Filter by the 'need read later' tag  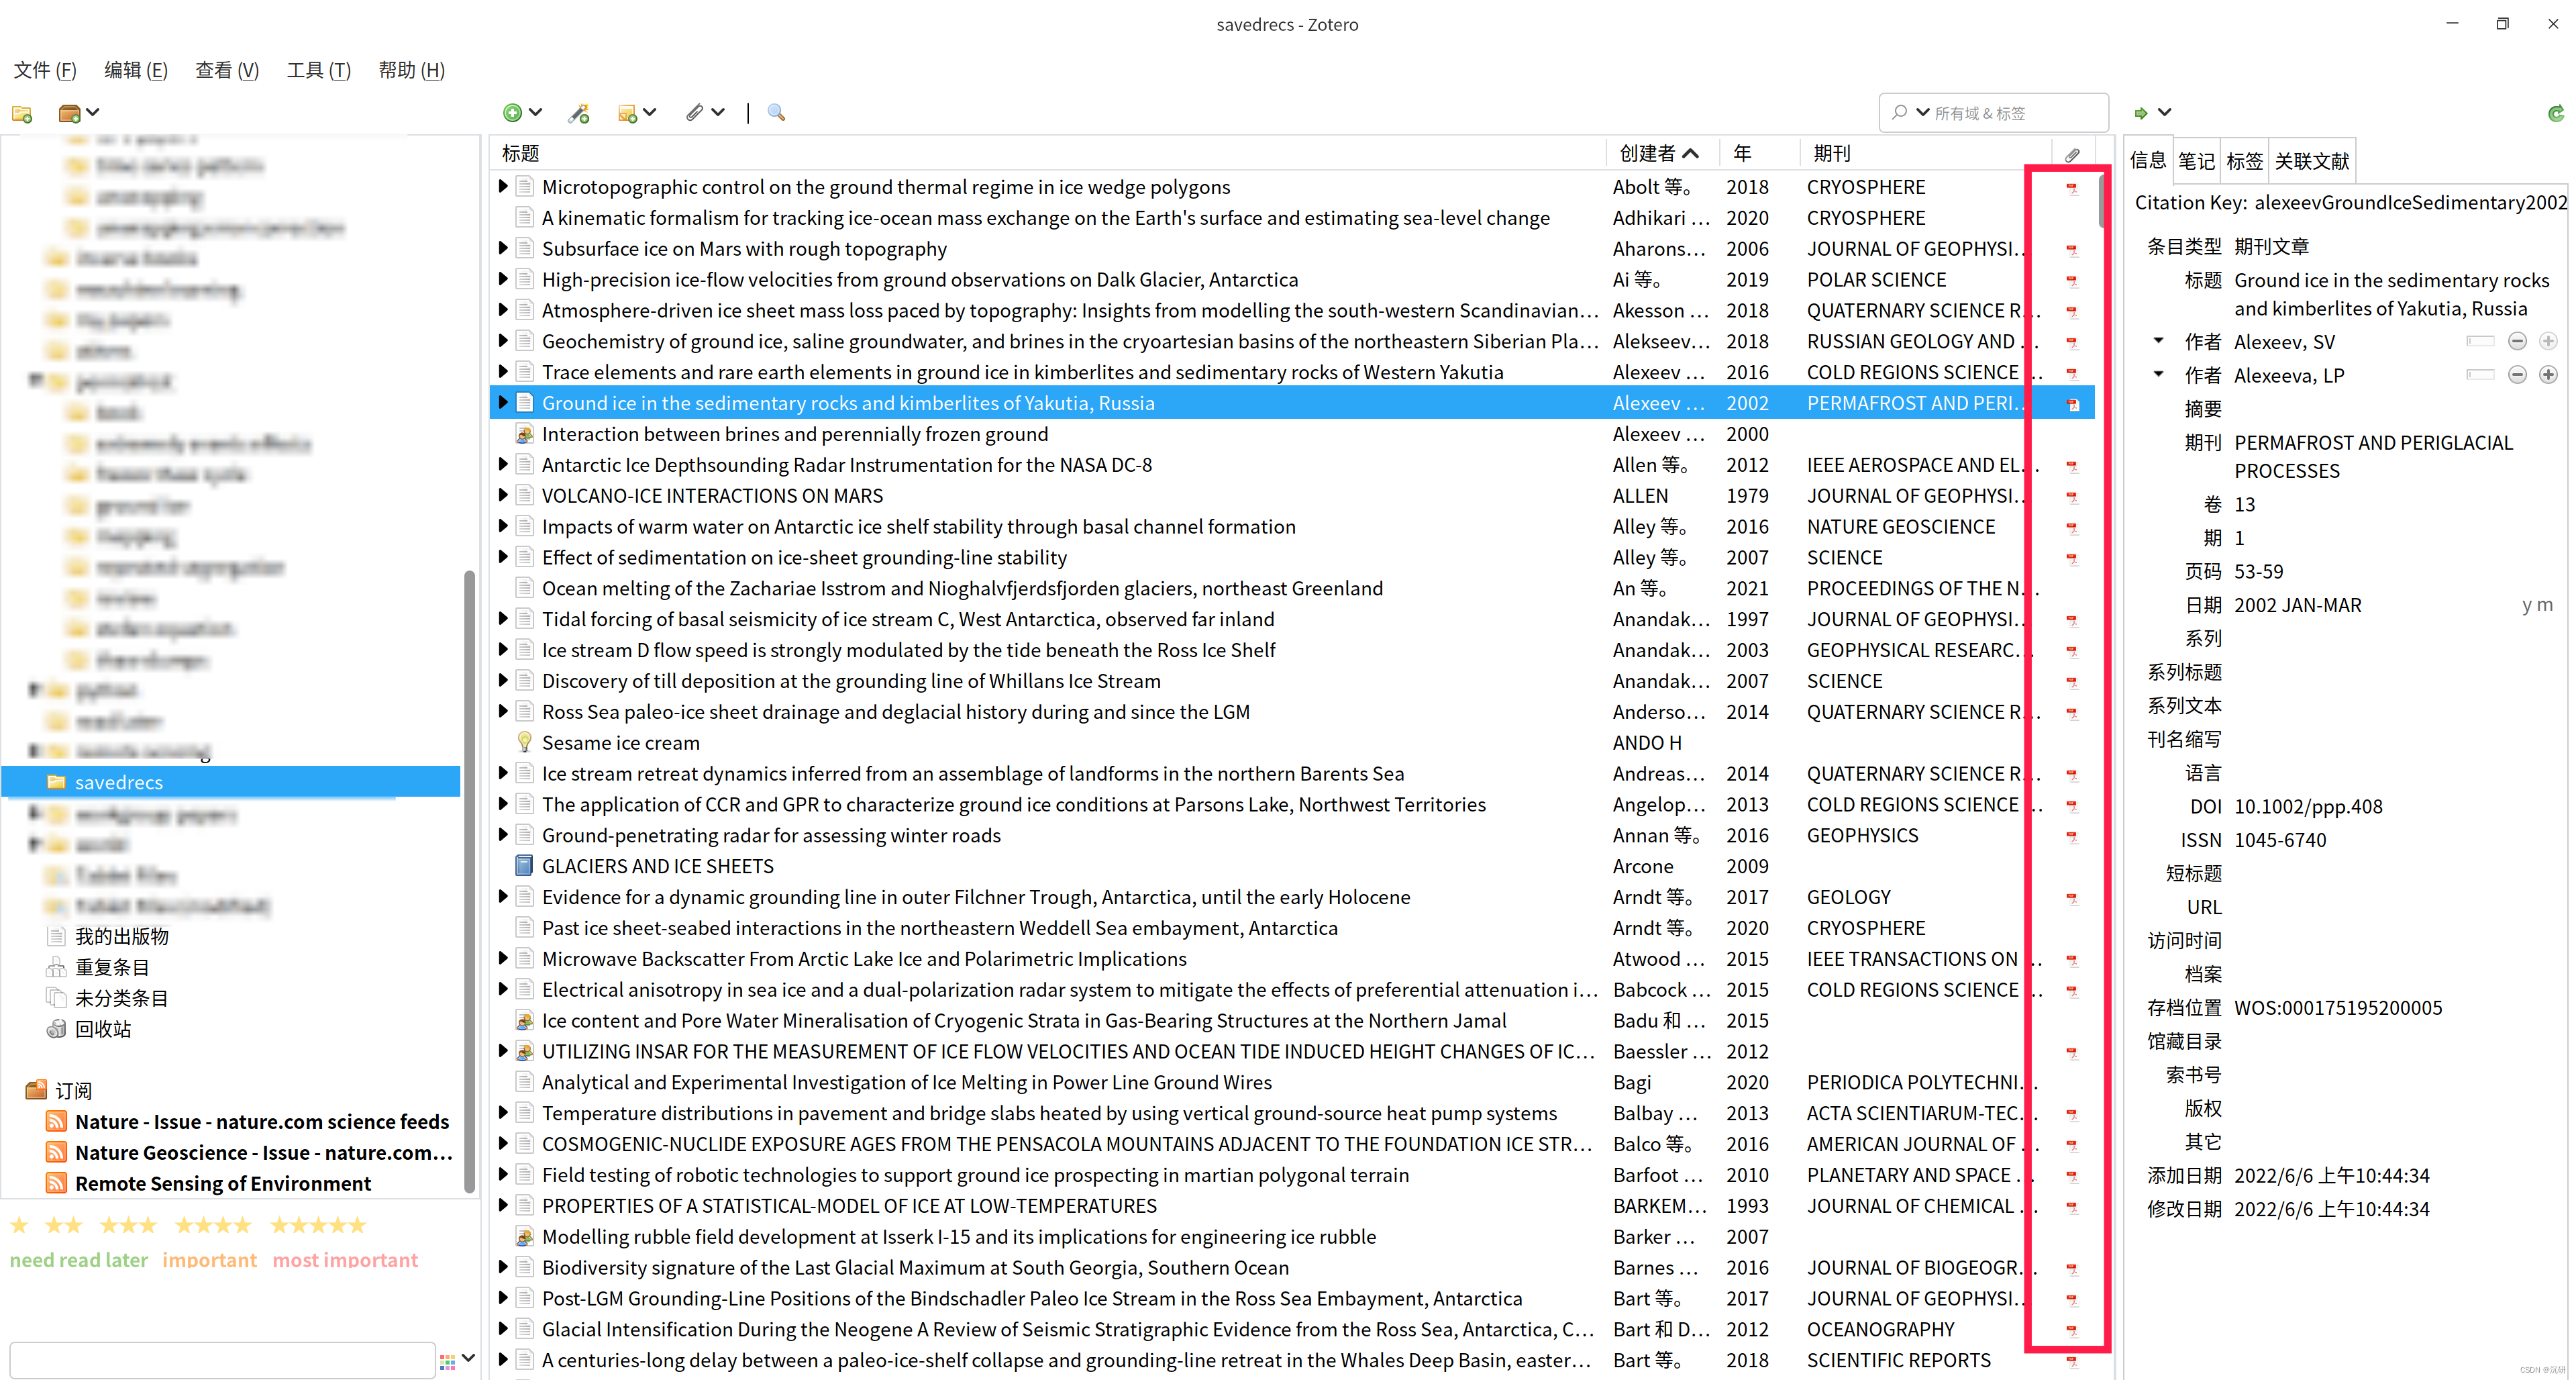[79, 1260]
